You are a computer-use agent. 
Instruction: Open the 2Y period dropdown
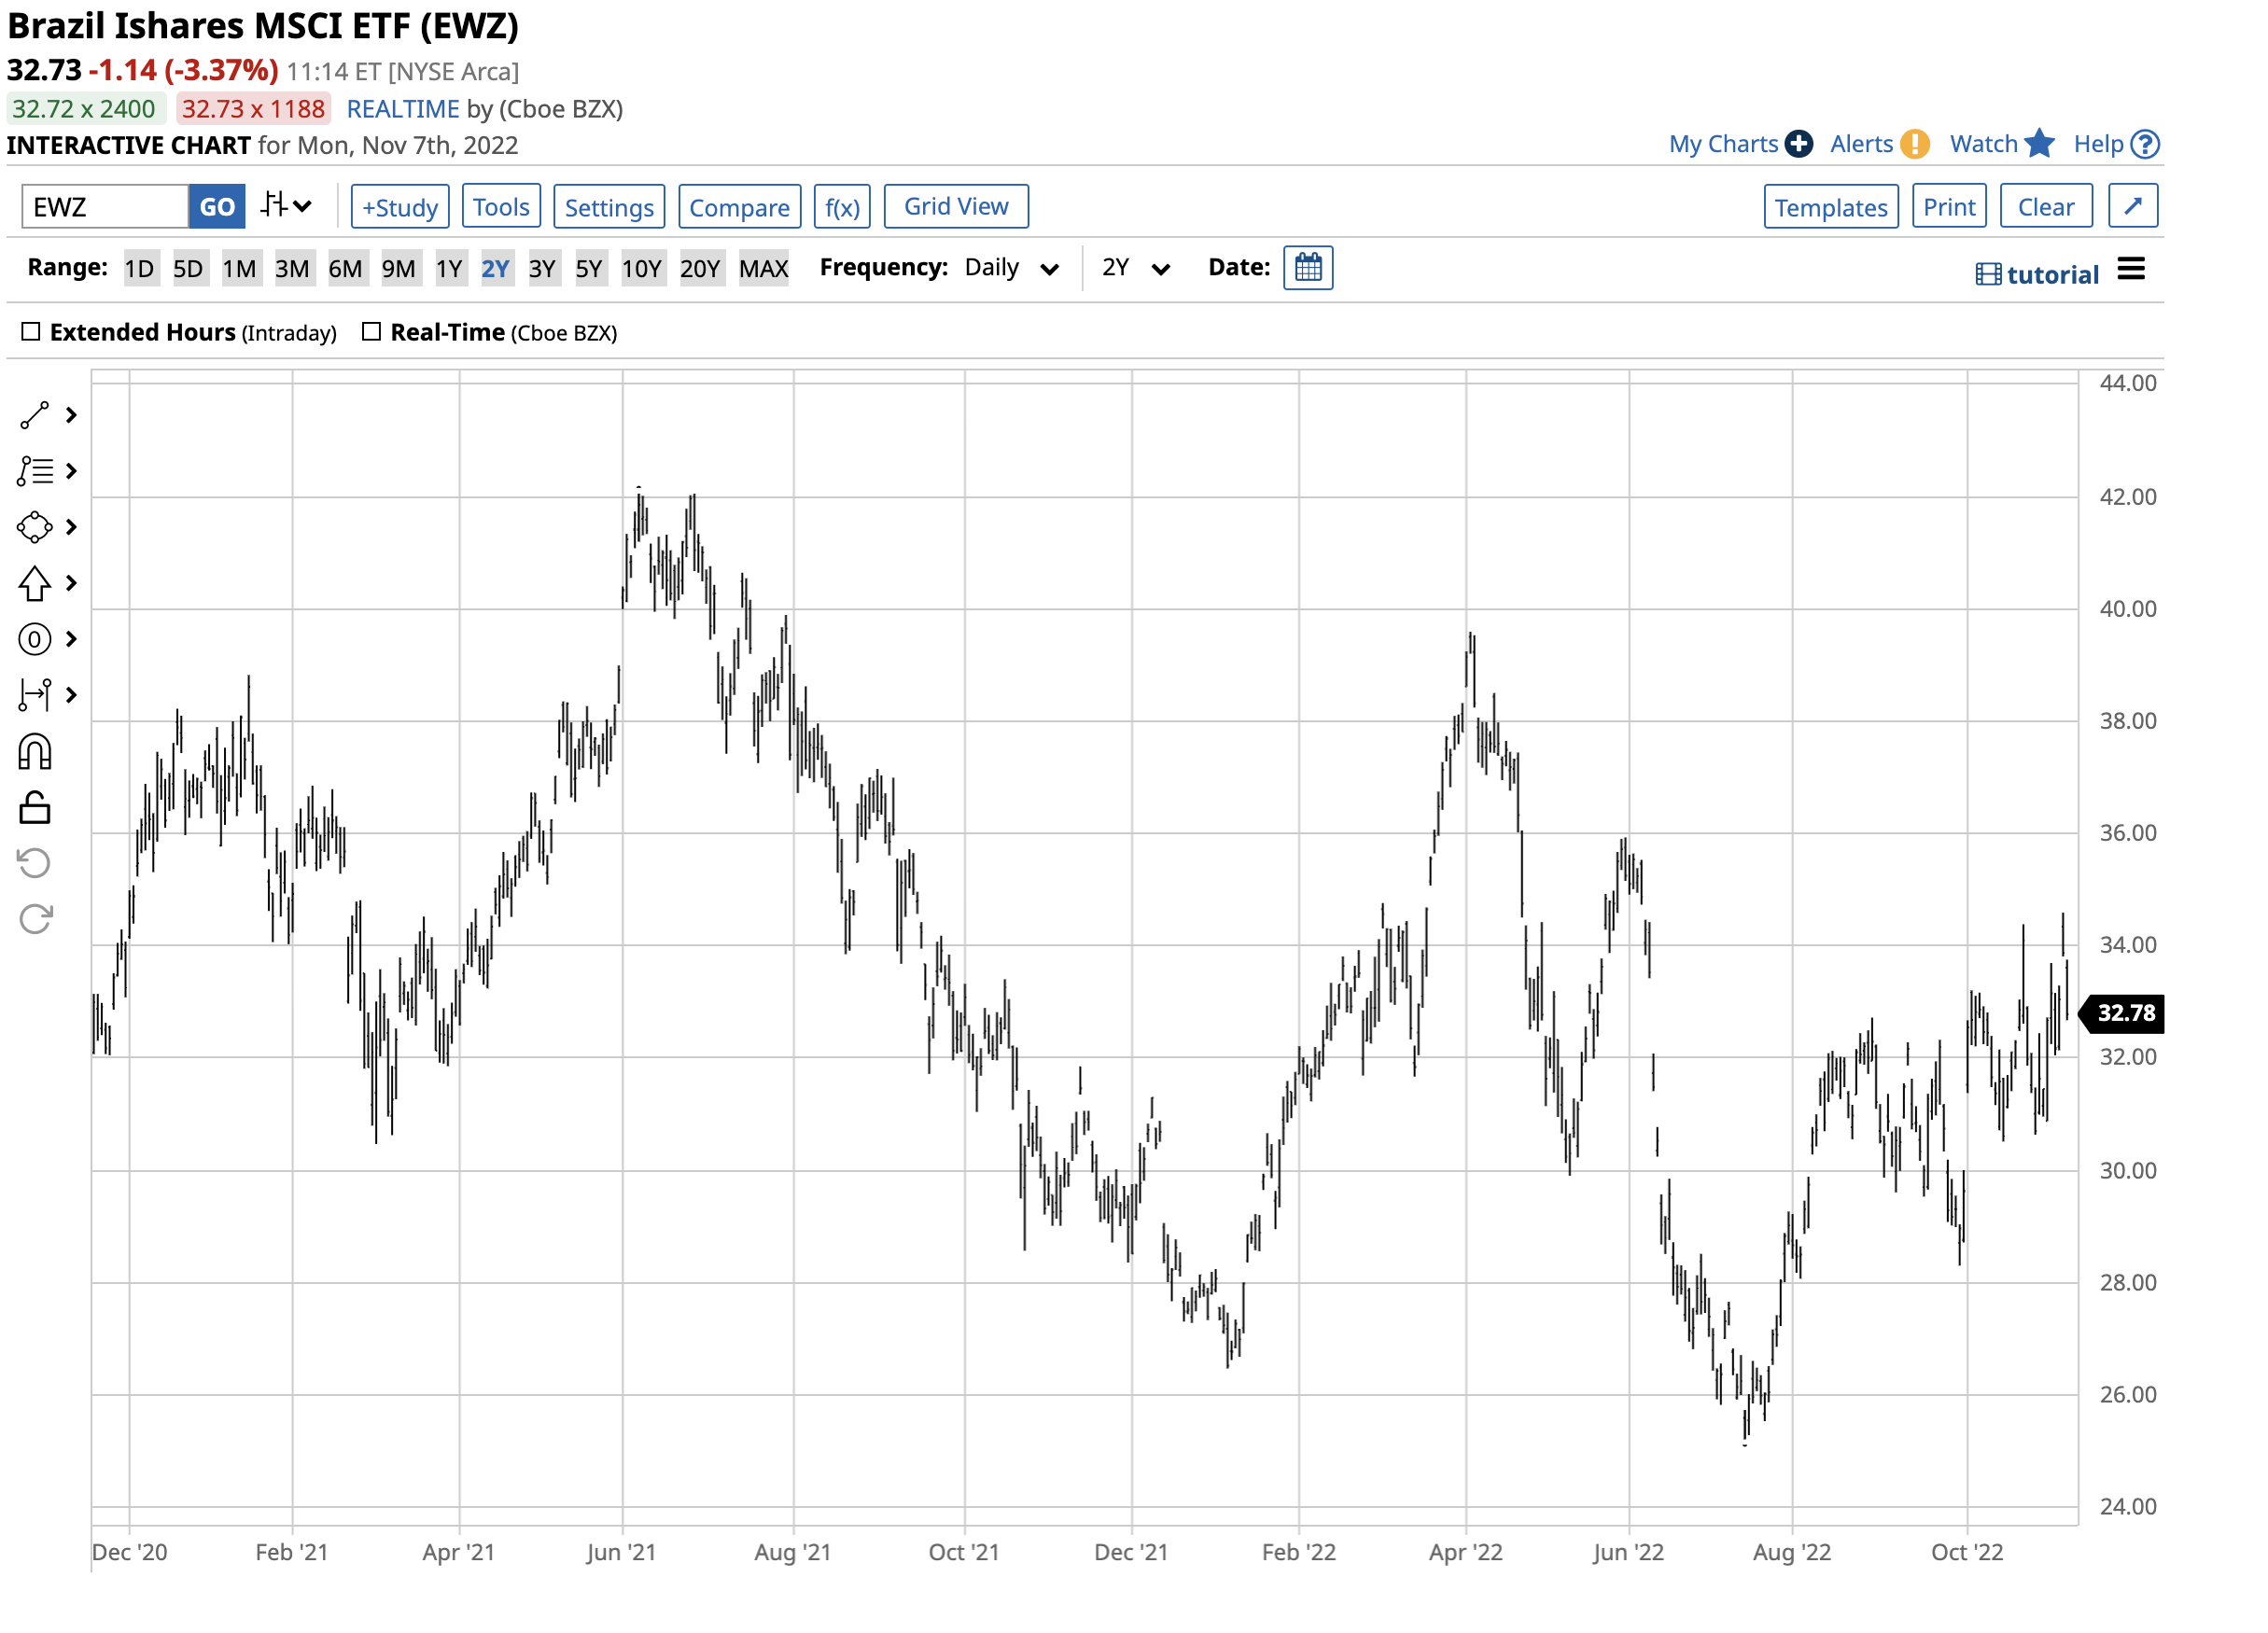[x=1135, y=268]
